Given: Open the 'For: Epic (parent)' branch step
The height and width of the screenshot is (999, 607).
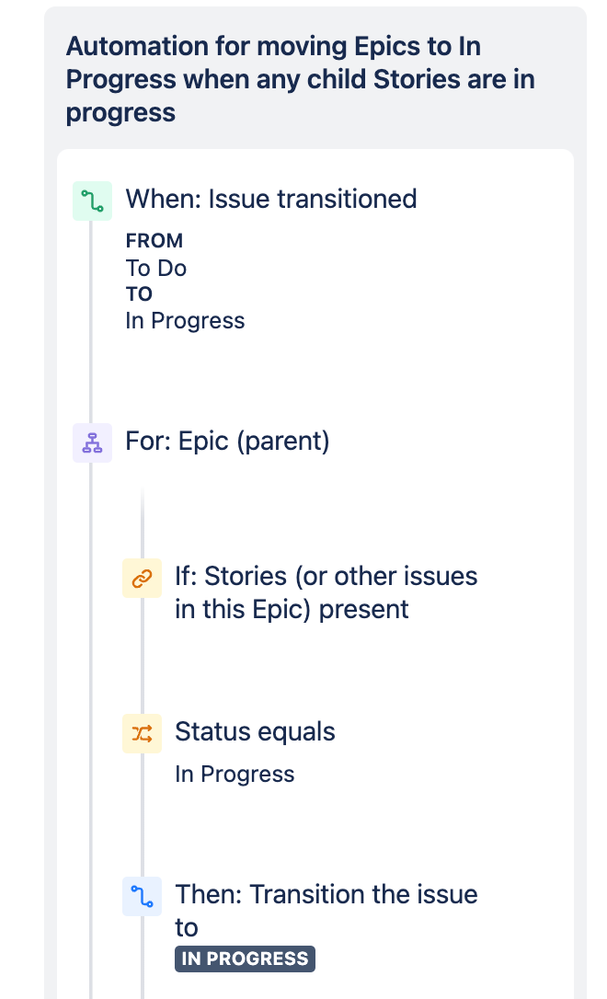Looking at the screenshot, I should tap(227, 441).
